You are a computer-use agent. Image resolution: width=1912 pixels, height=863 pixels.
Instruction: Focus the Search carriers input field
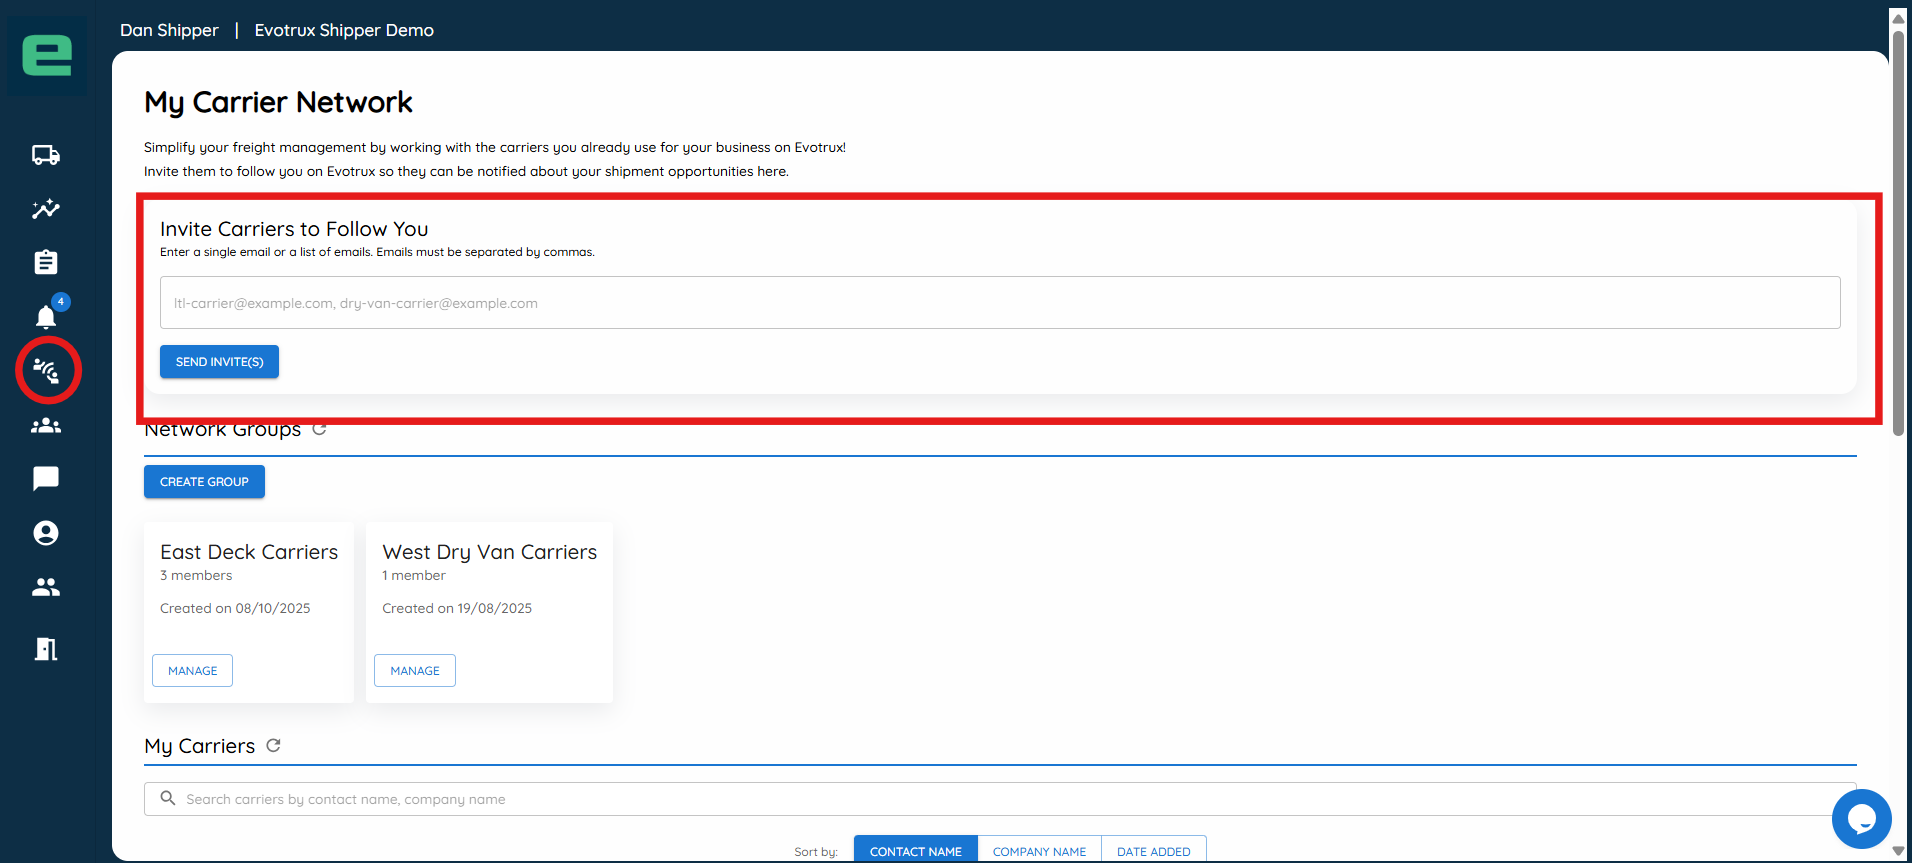point(1000,799)
